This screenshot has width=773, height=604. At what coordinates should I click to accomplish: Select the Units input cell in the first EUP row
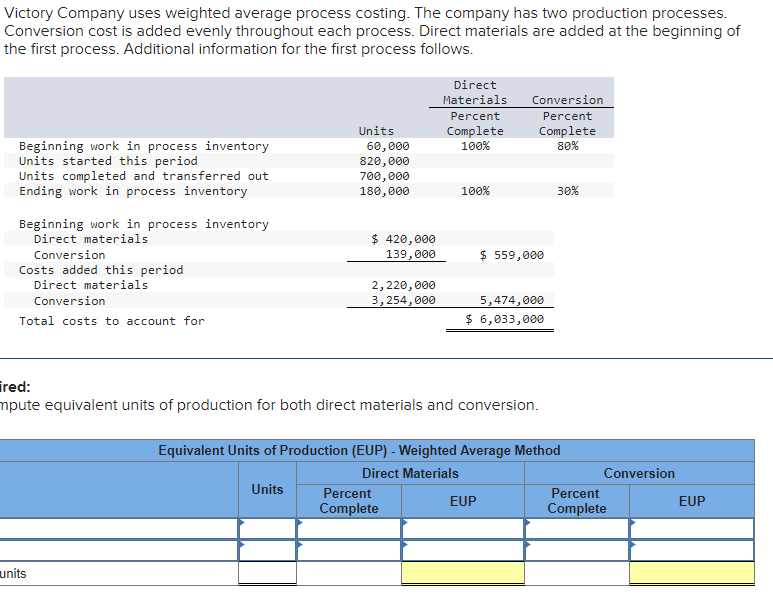268,529
